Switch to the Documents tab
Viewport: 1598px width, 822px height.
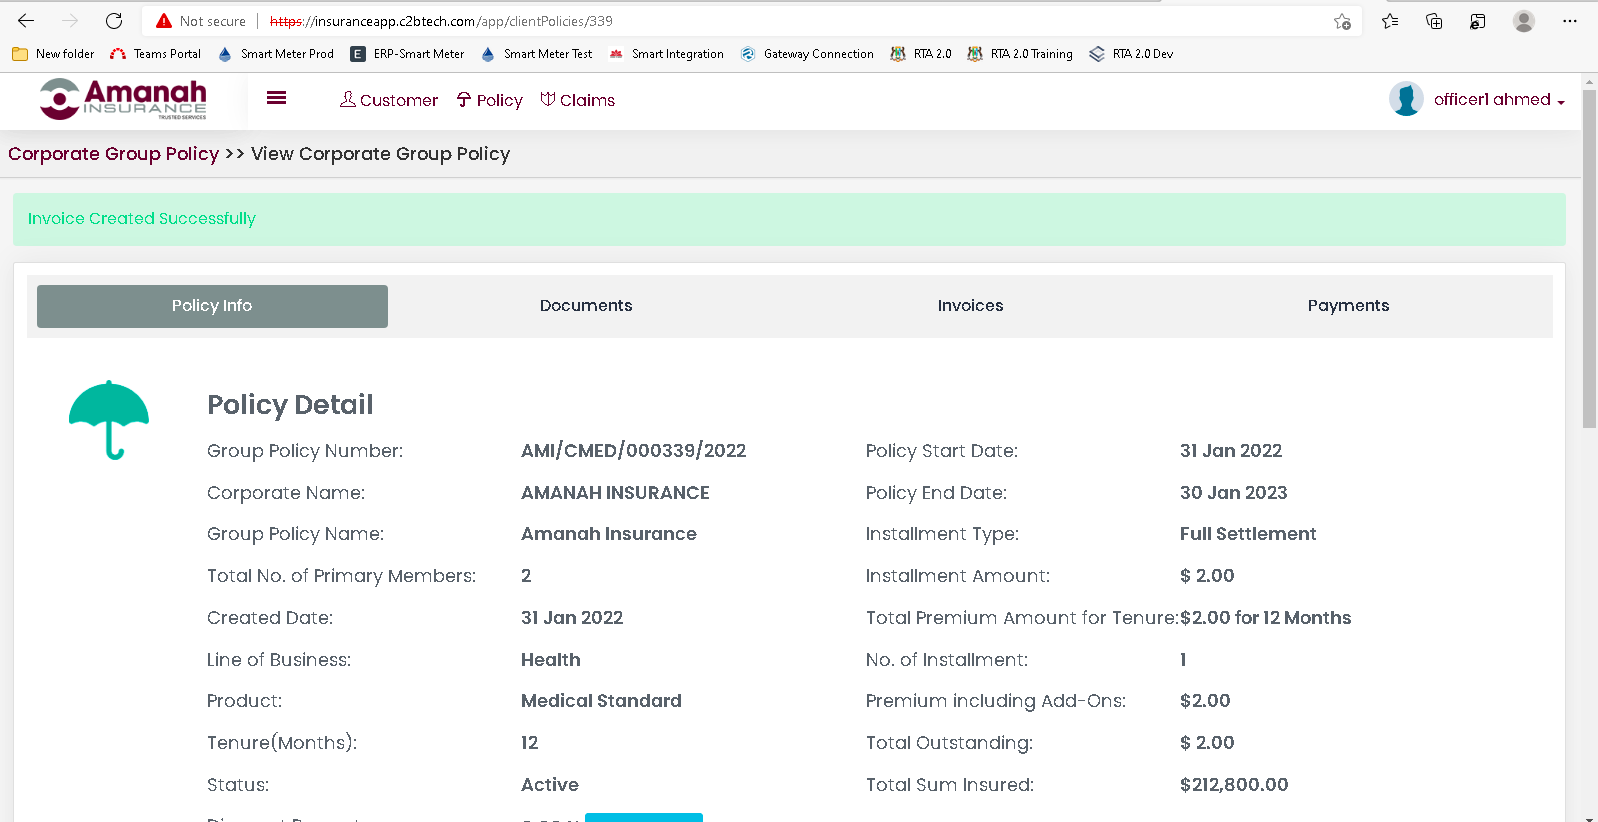coord(586,306)
